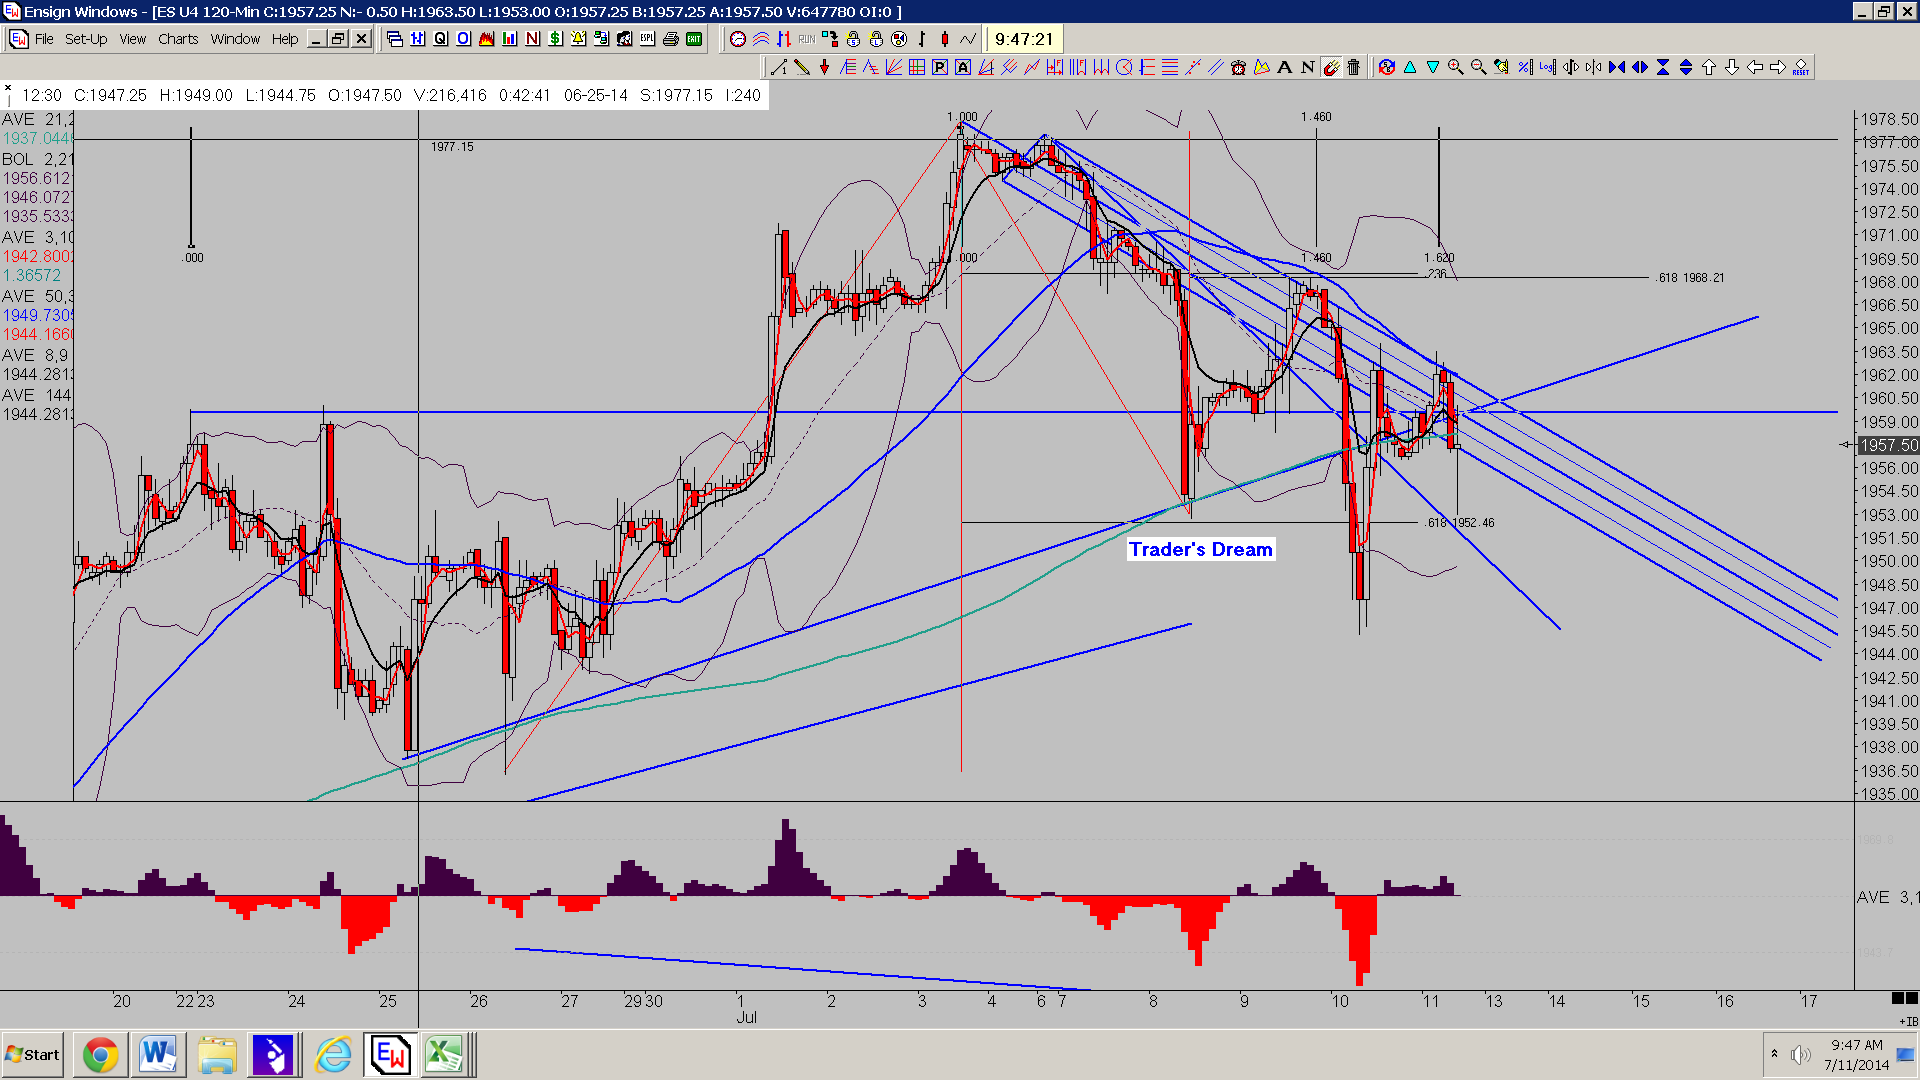Image resolution: width=1920 pixels, height=1080 pixels.
Task: Select the text A annotation tool
Action: [1284, 67]
